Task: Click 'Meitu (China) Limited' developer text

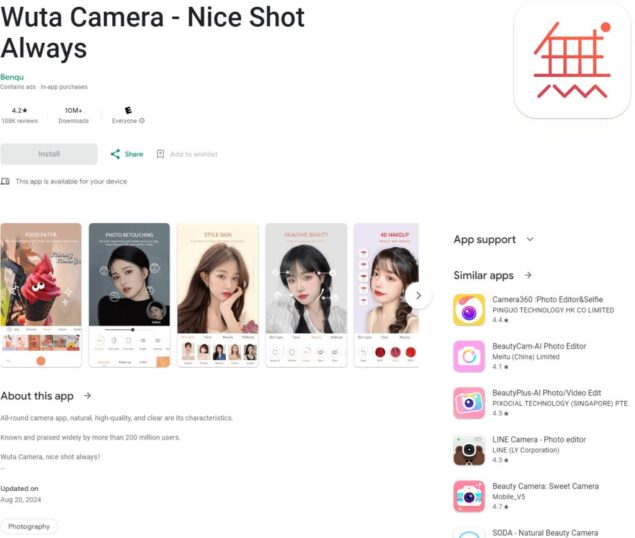Action: click(526, 357)
